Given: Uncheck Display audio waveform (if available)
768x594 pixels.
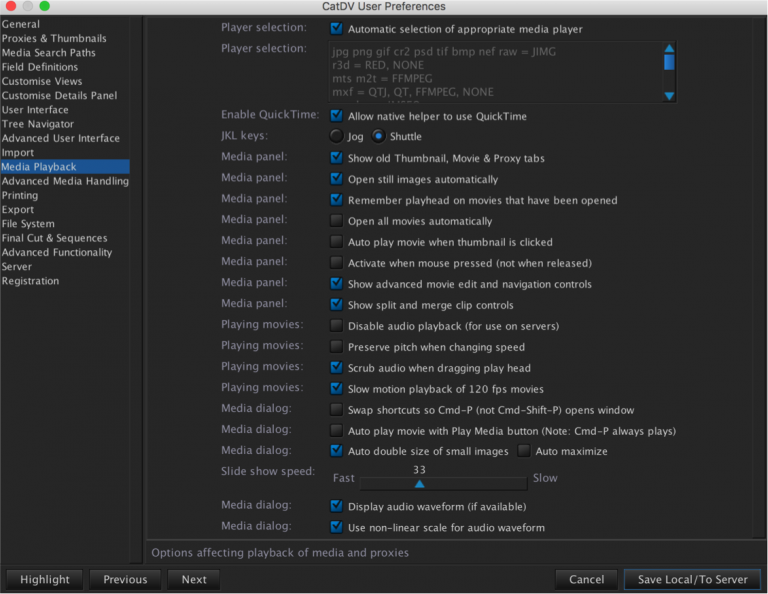Looking at the screenshot, I should (x=336, y=506).
